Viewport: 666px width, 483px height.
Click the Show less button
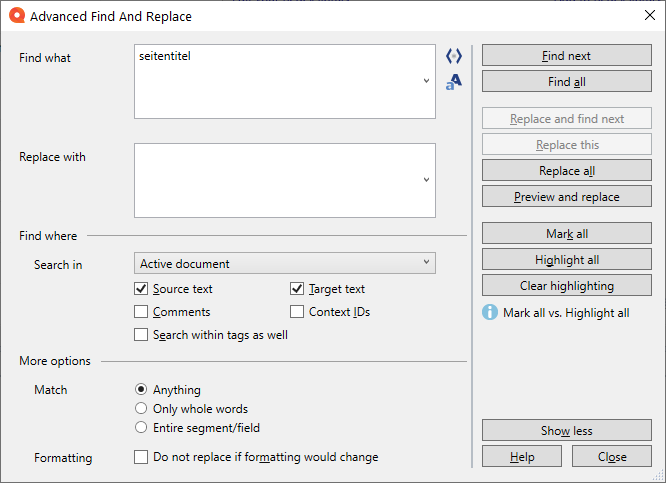coord(567,431)
